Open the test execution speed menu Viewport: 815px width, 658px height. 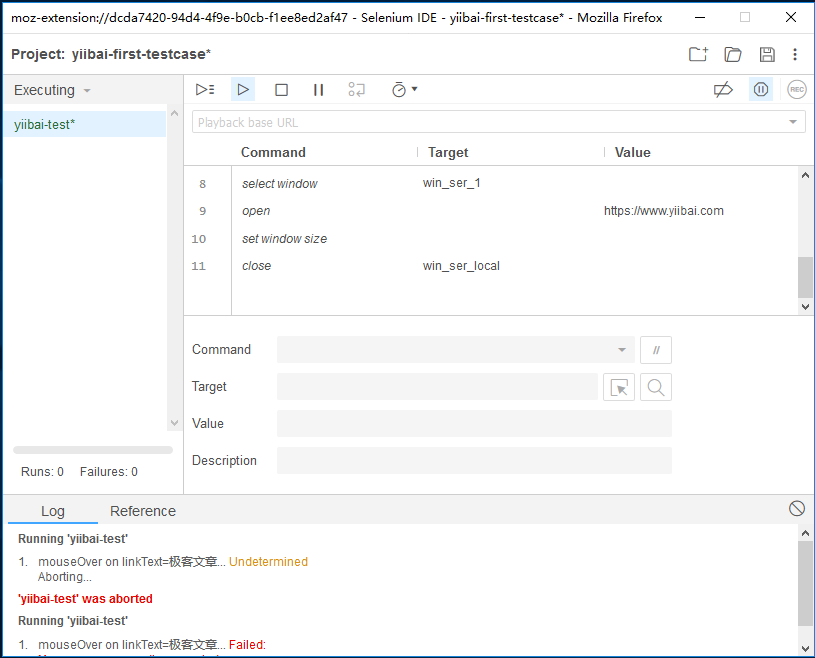point(404,90)
